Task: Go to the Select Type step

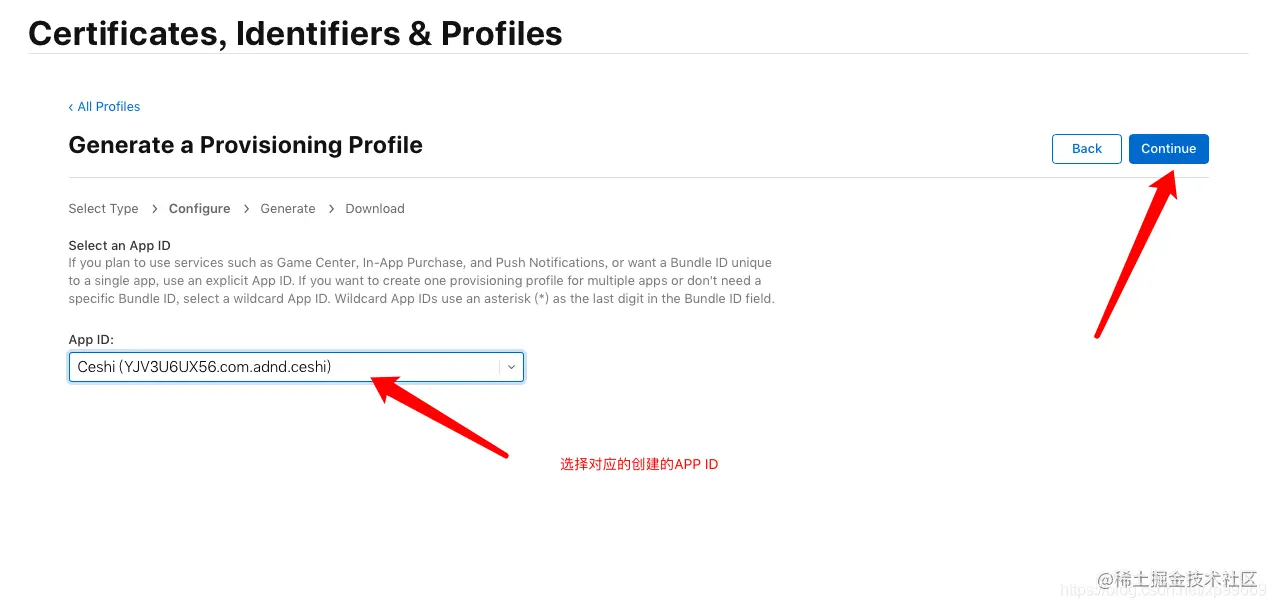Action: pos(103,209)
